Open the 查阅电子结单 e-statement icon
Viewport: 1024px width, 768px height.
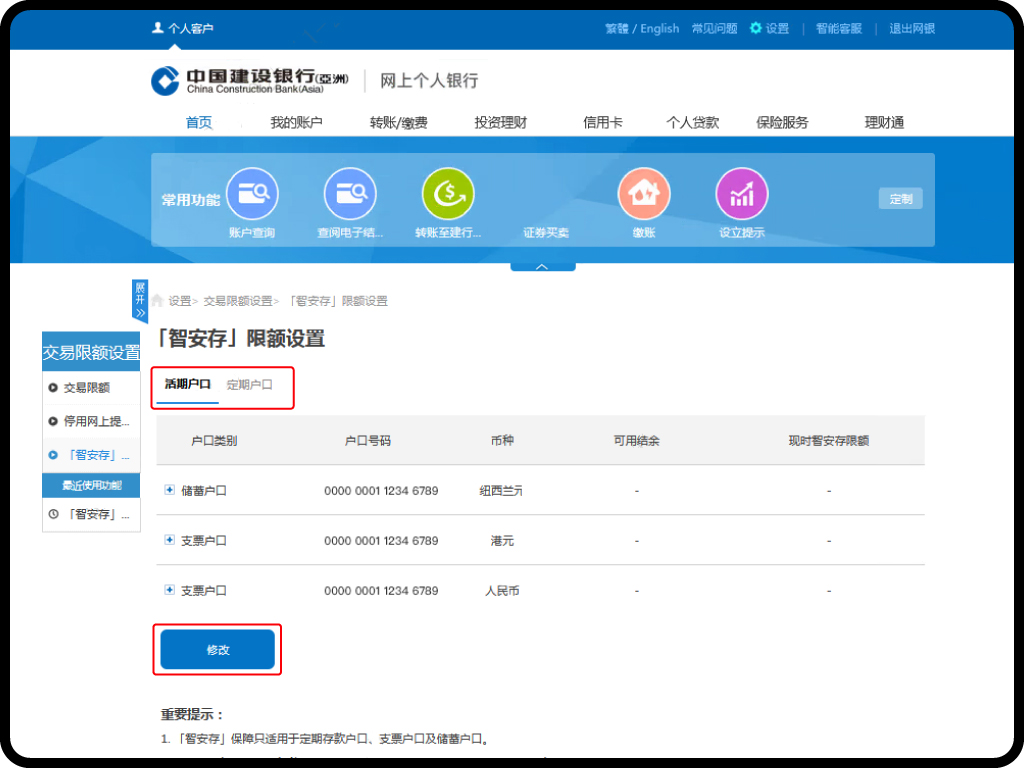(x=350, y=194)
